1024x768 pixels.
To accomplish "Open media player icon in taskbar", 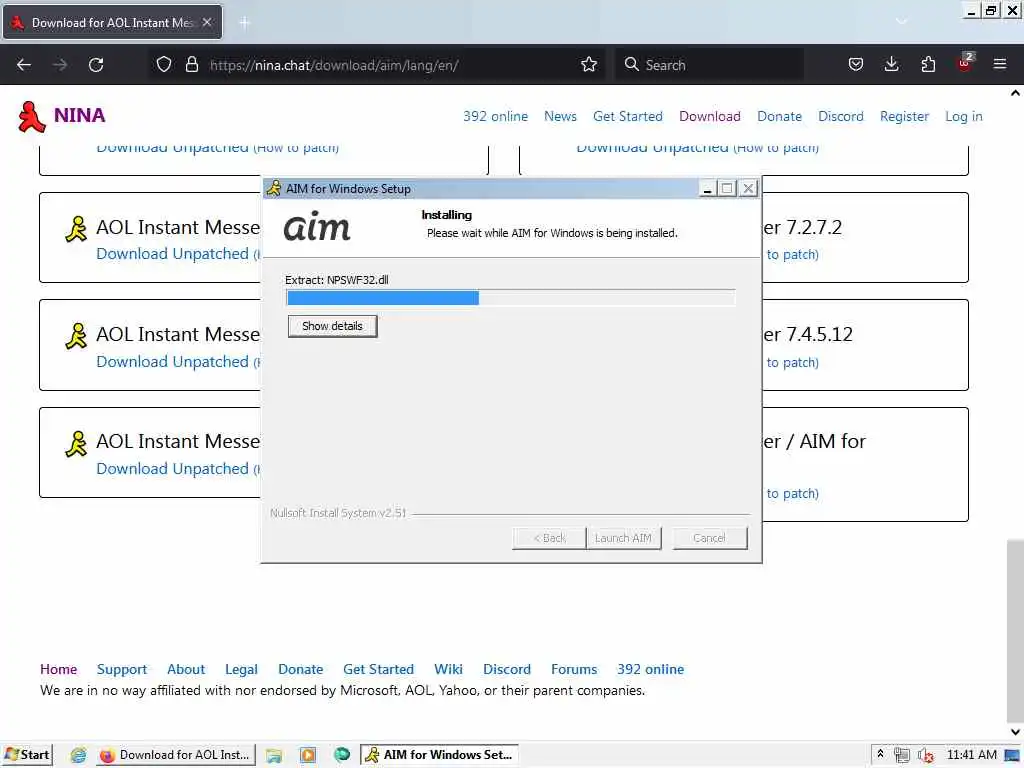I will click(x=308, y=755).
